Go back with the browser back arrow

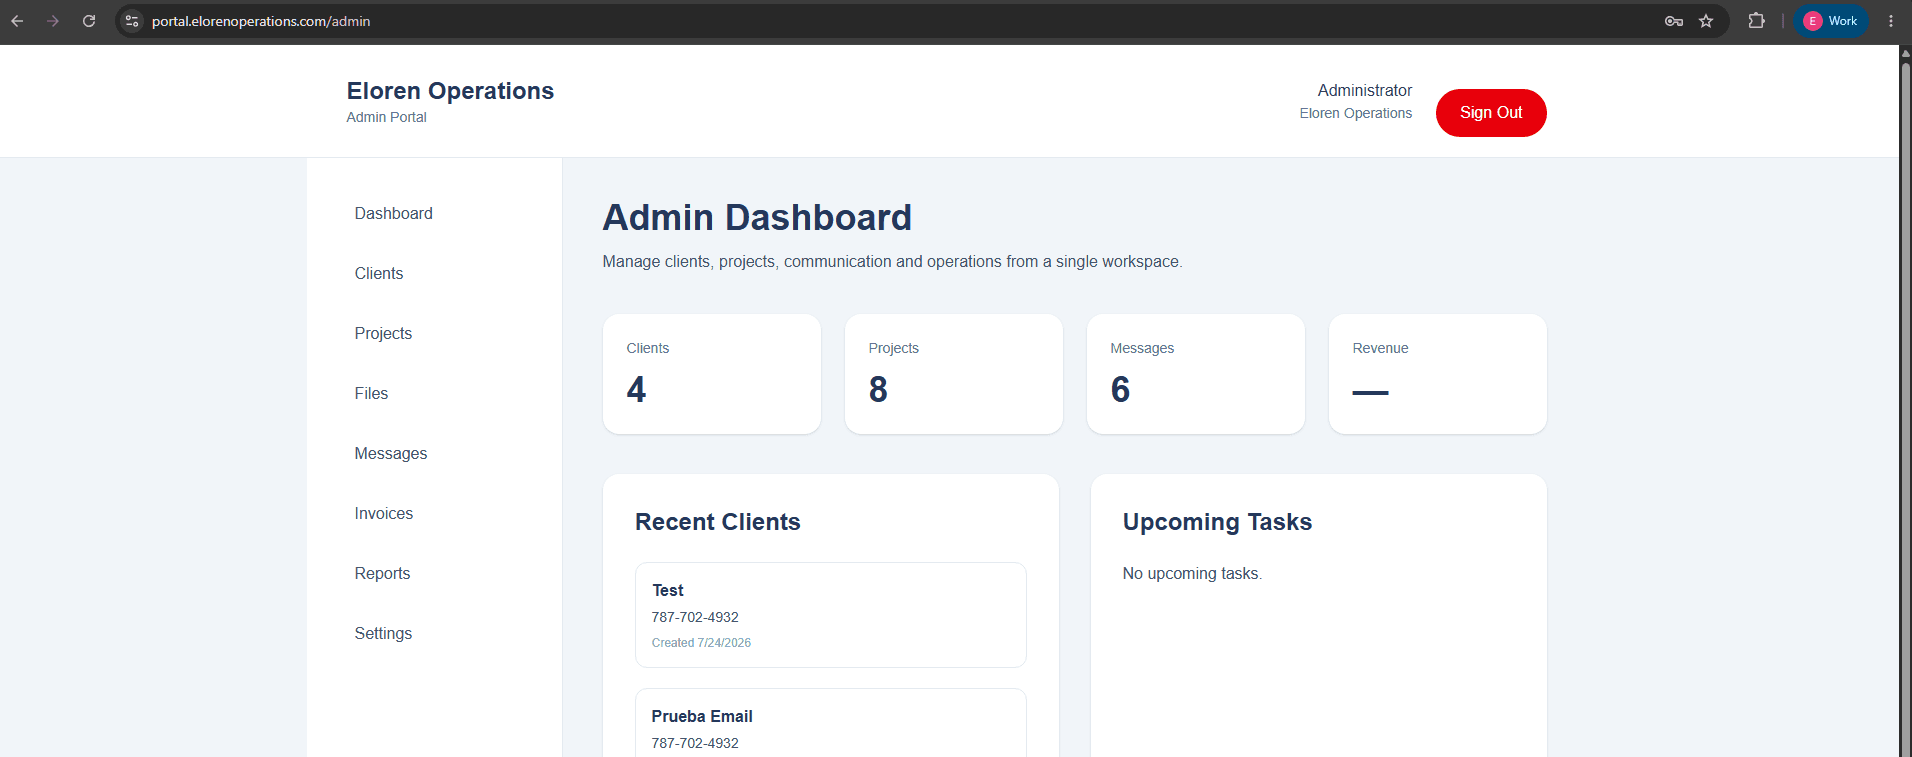pyautogui.click(x=17, y=21)
